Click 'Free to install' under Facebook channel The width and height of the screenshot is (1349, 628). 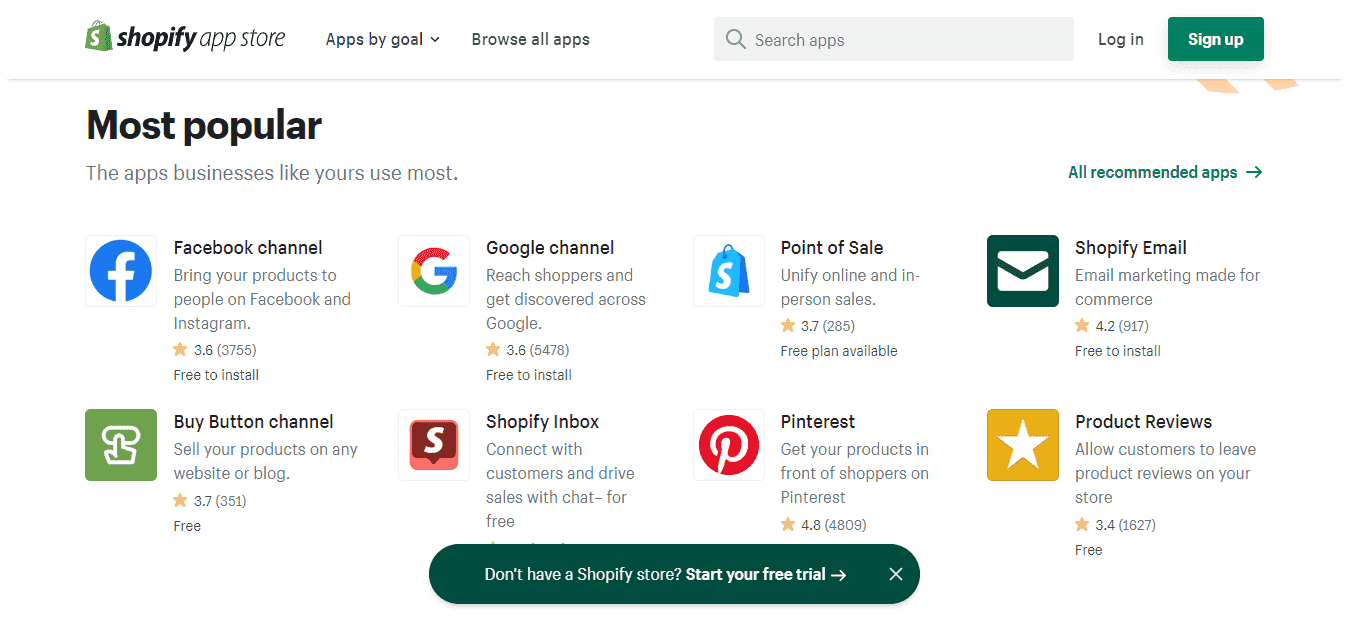click(216, 375)
